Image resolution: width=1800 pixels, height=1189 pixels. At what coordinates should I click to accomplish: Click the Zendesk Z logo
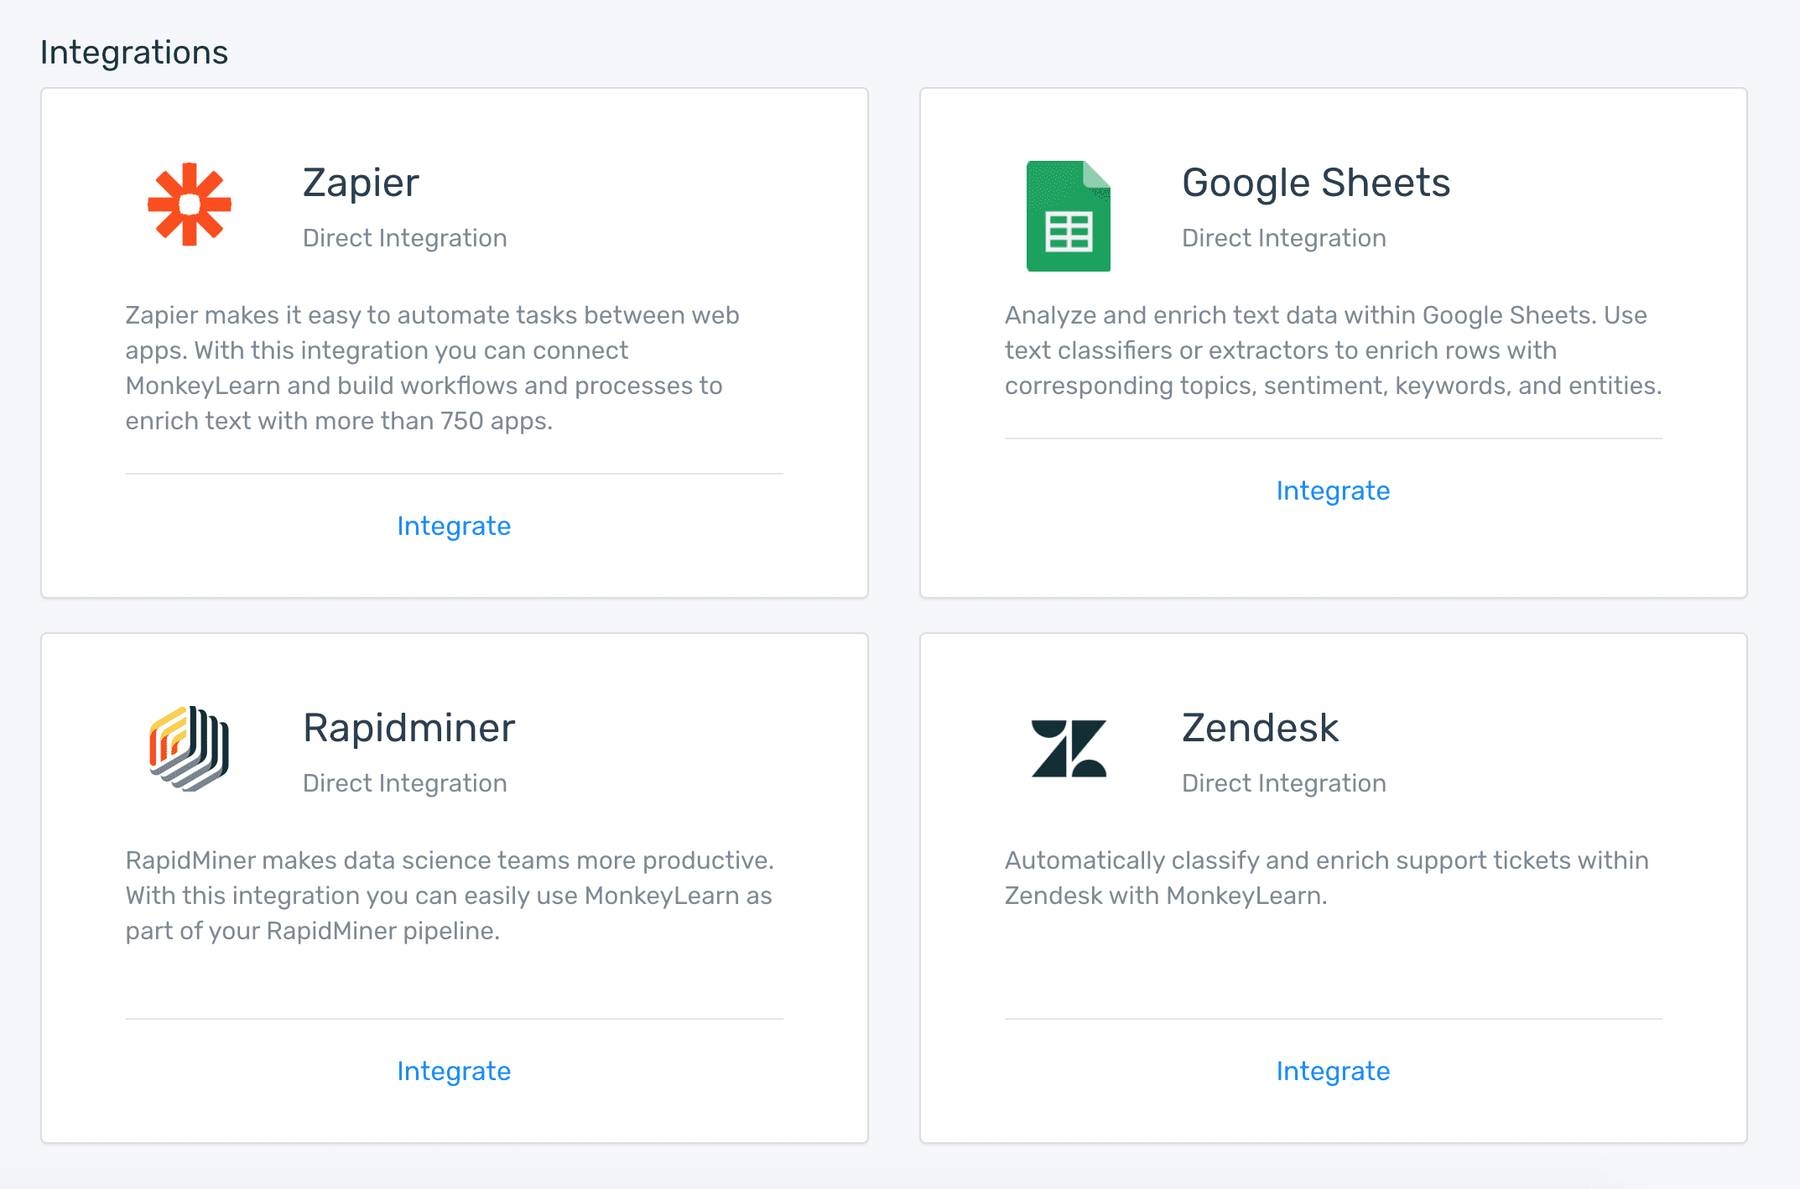coord(1068,748)
